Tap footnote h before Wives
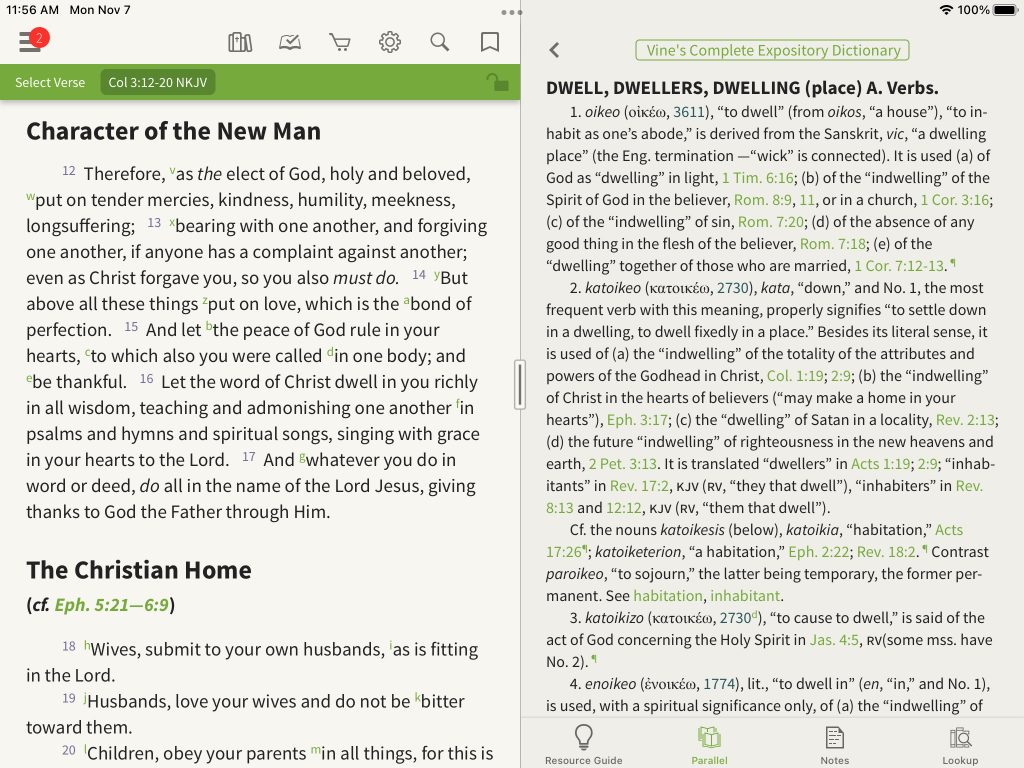This screenshot has height=768, width=1024. point(87,647)
